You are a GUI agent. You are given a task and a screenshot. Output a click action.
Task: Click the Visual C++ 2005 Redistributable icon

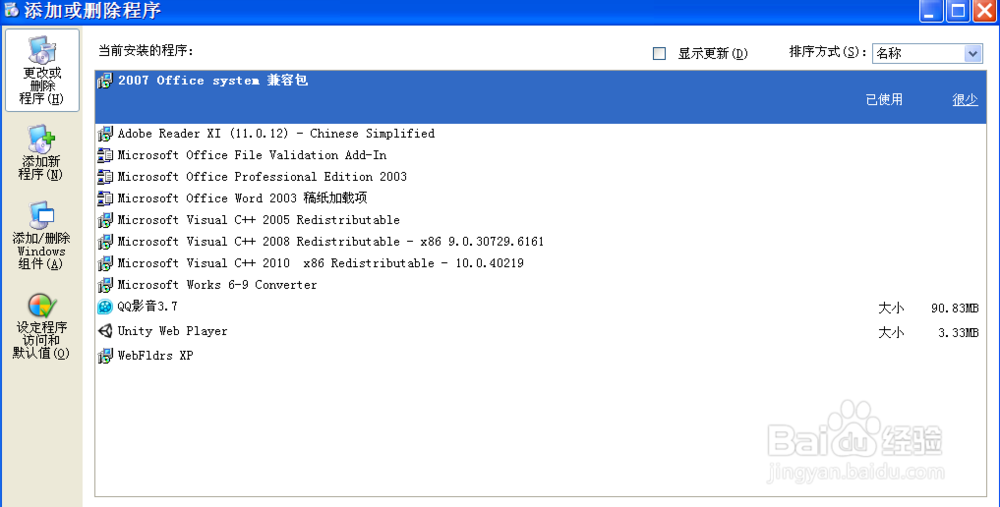click(105, 221)
